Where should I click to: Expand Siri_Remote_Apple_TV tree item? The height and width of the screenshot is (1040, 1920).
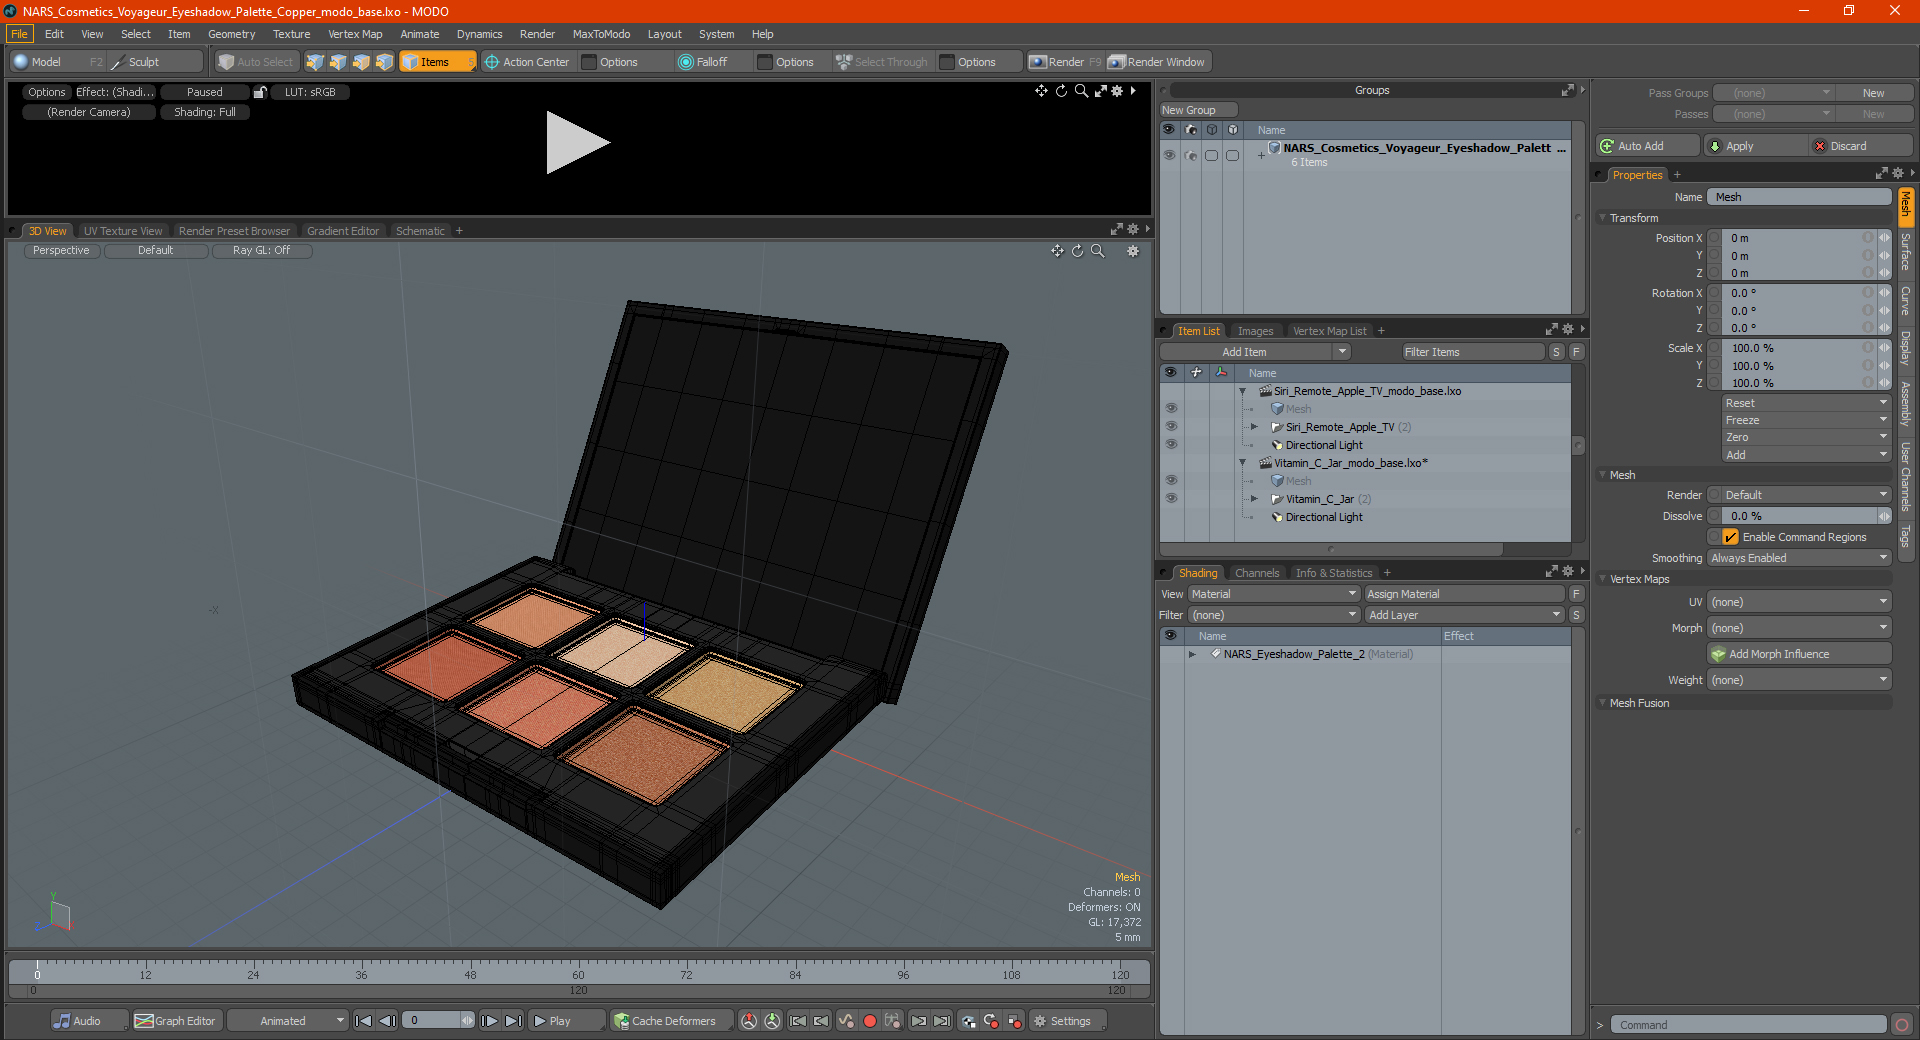[1255, 427]
